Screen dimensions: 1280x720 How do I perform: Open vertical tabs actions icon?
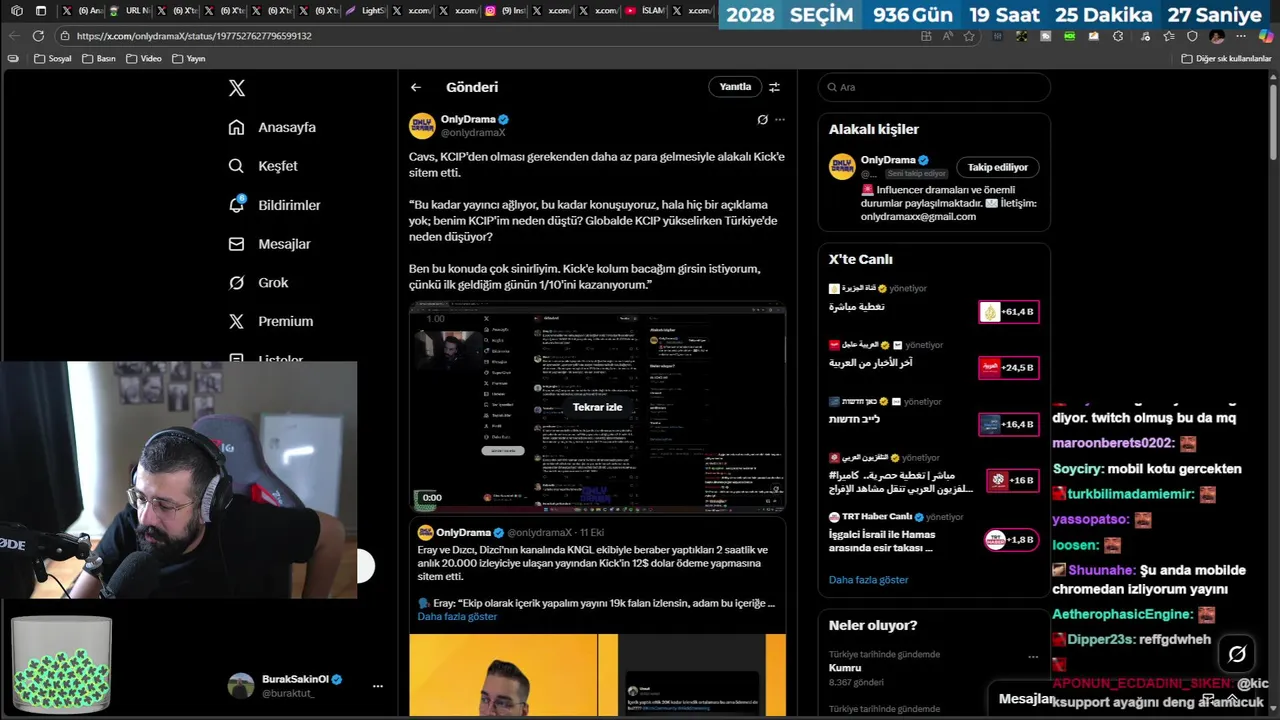[41, 11]
